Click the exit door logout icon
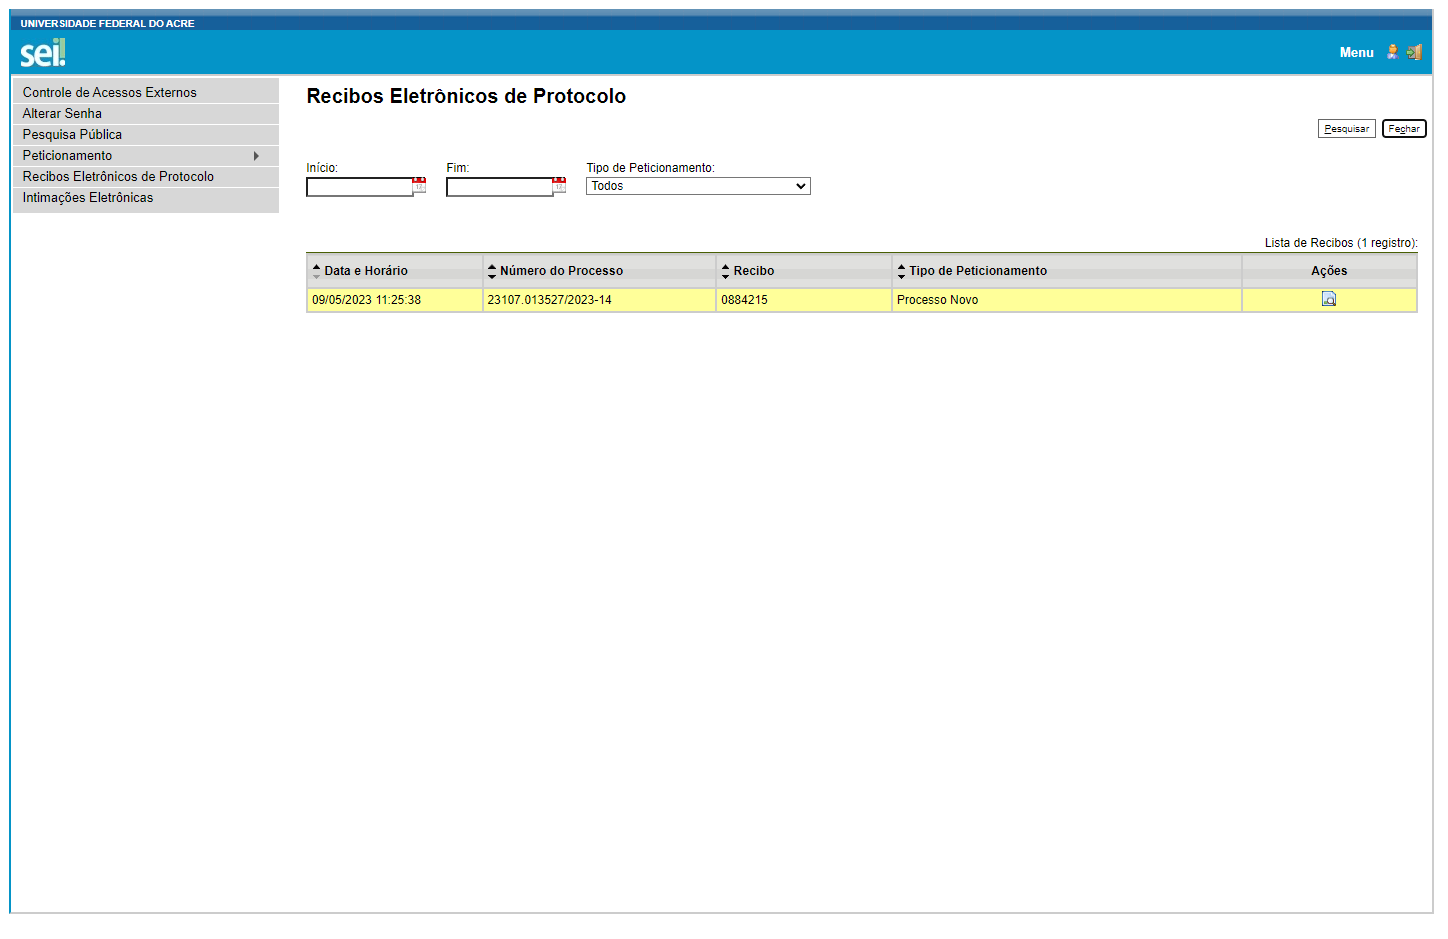The height and width of the screenshot is (939, 1448). pyautogui.click(x=1414, y=52)
